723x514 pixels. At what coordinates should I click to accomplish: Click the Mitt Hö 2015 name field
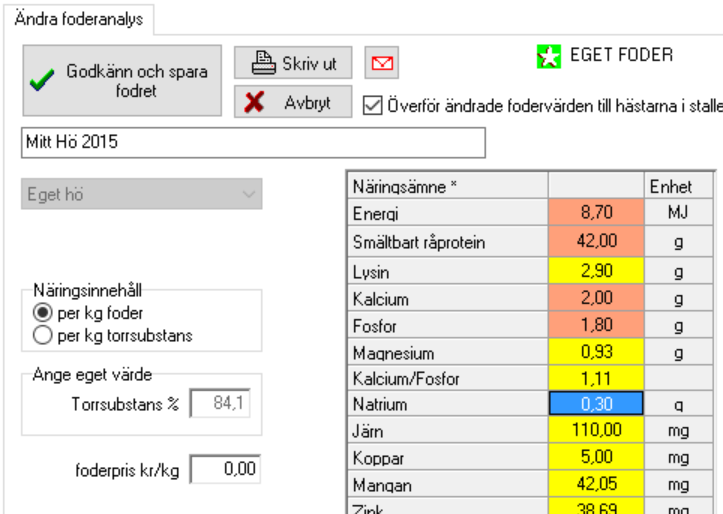click(x=254, y=142)
